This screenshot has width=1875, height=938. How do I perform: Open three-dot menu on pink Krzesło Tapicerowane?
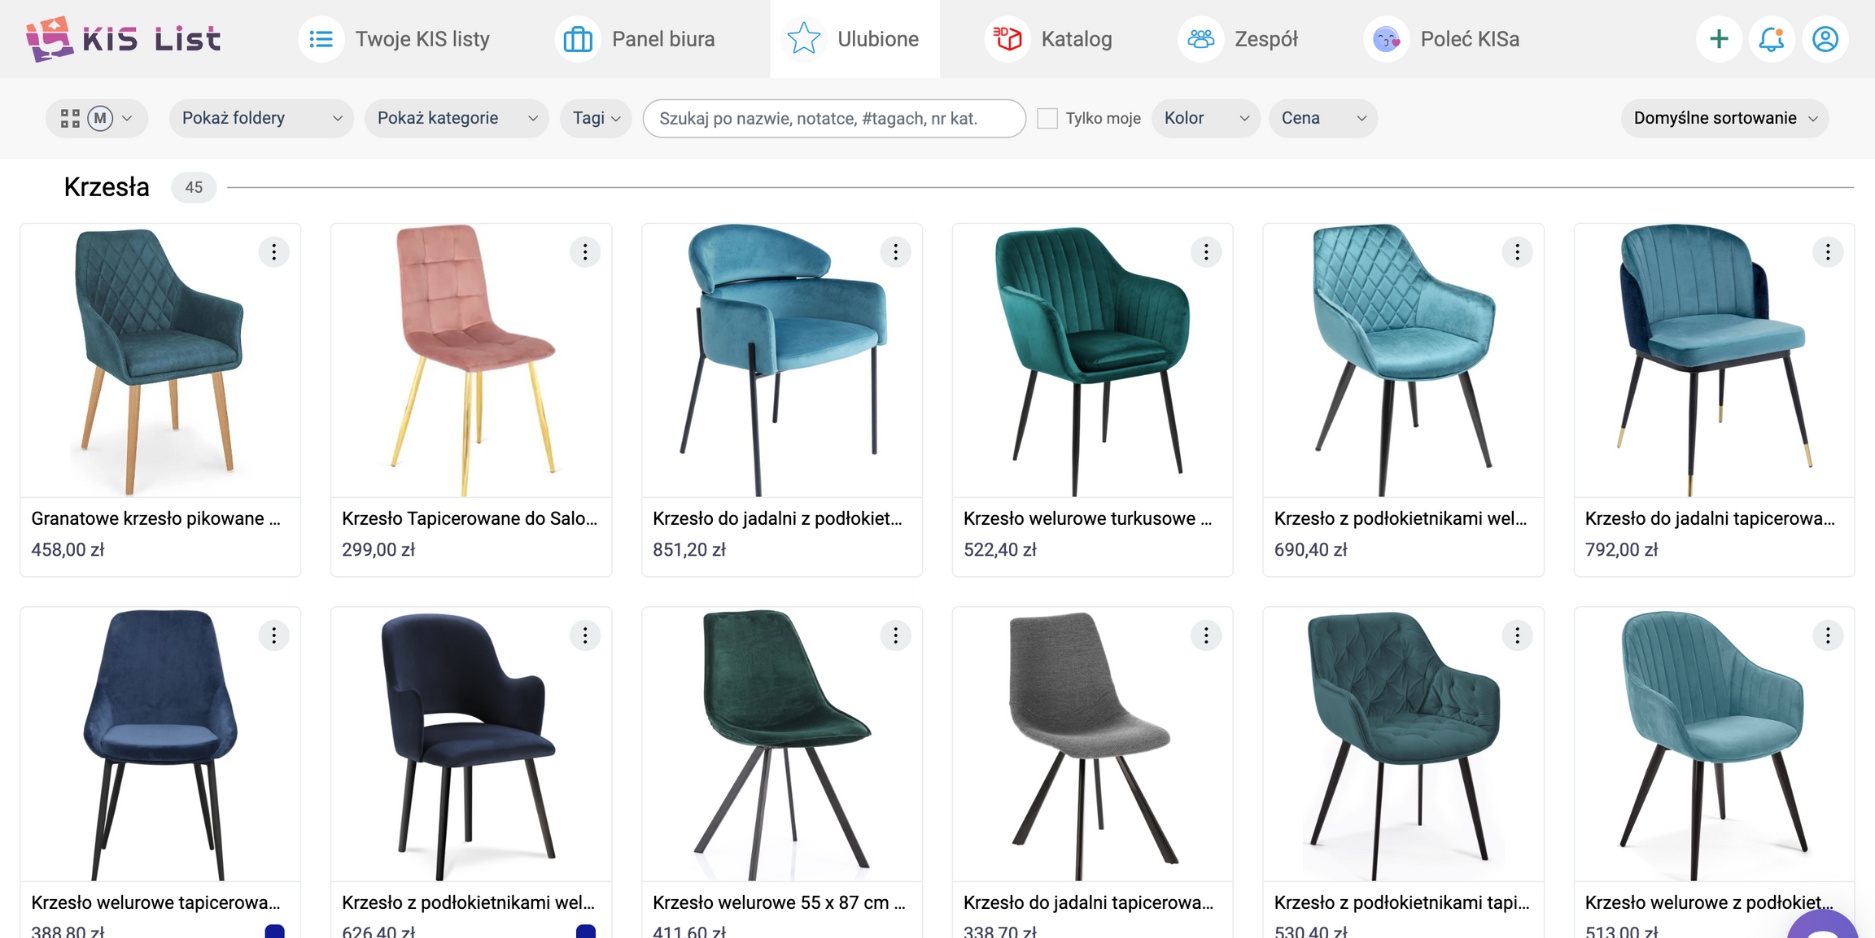pos(585,252)
